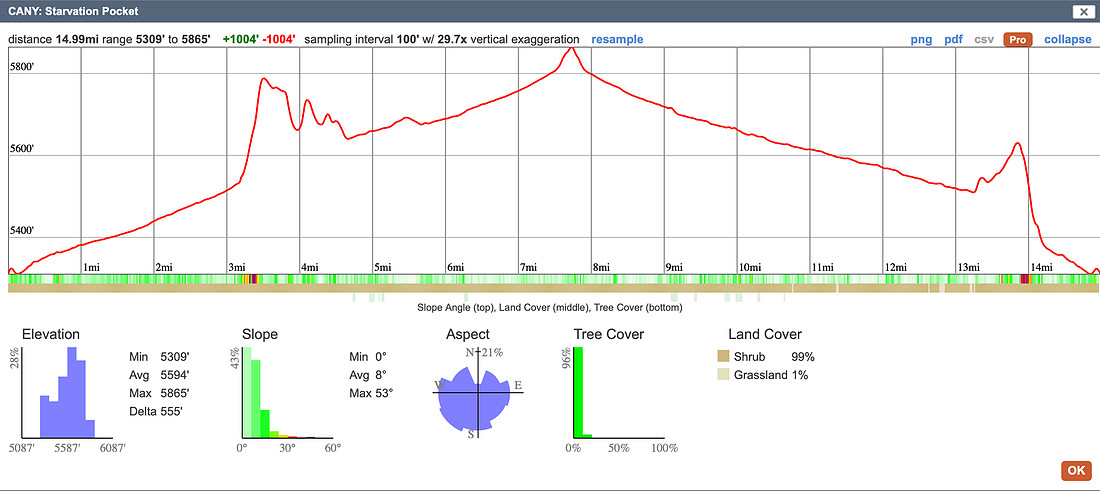Click the orange Pro badge
The image size is (1100, 491).
pyautogui.click(x=1018, y=39)
